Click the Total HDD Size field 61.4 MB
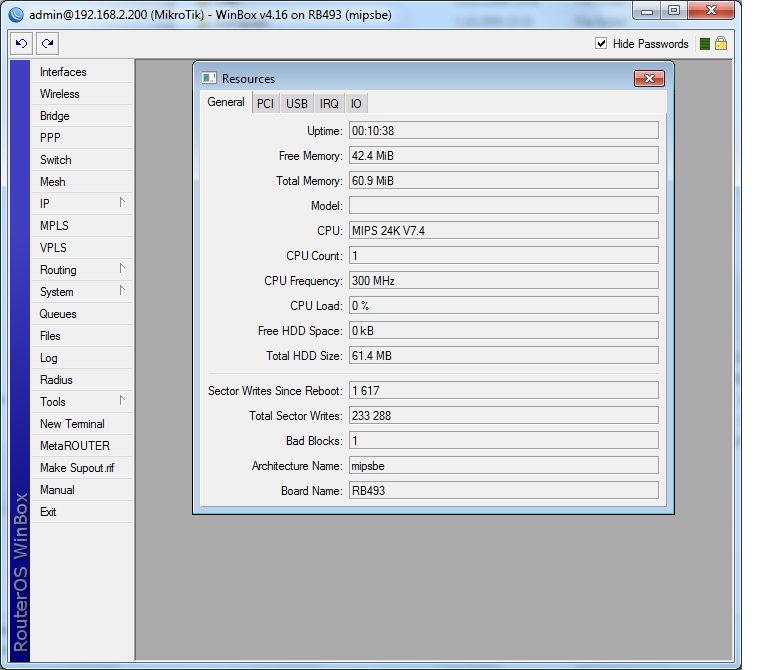This screenshot has height=670, width=768. [x=504, y=356]
